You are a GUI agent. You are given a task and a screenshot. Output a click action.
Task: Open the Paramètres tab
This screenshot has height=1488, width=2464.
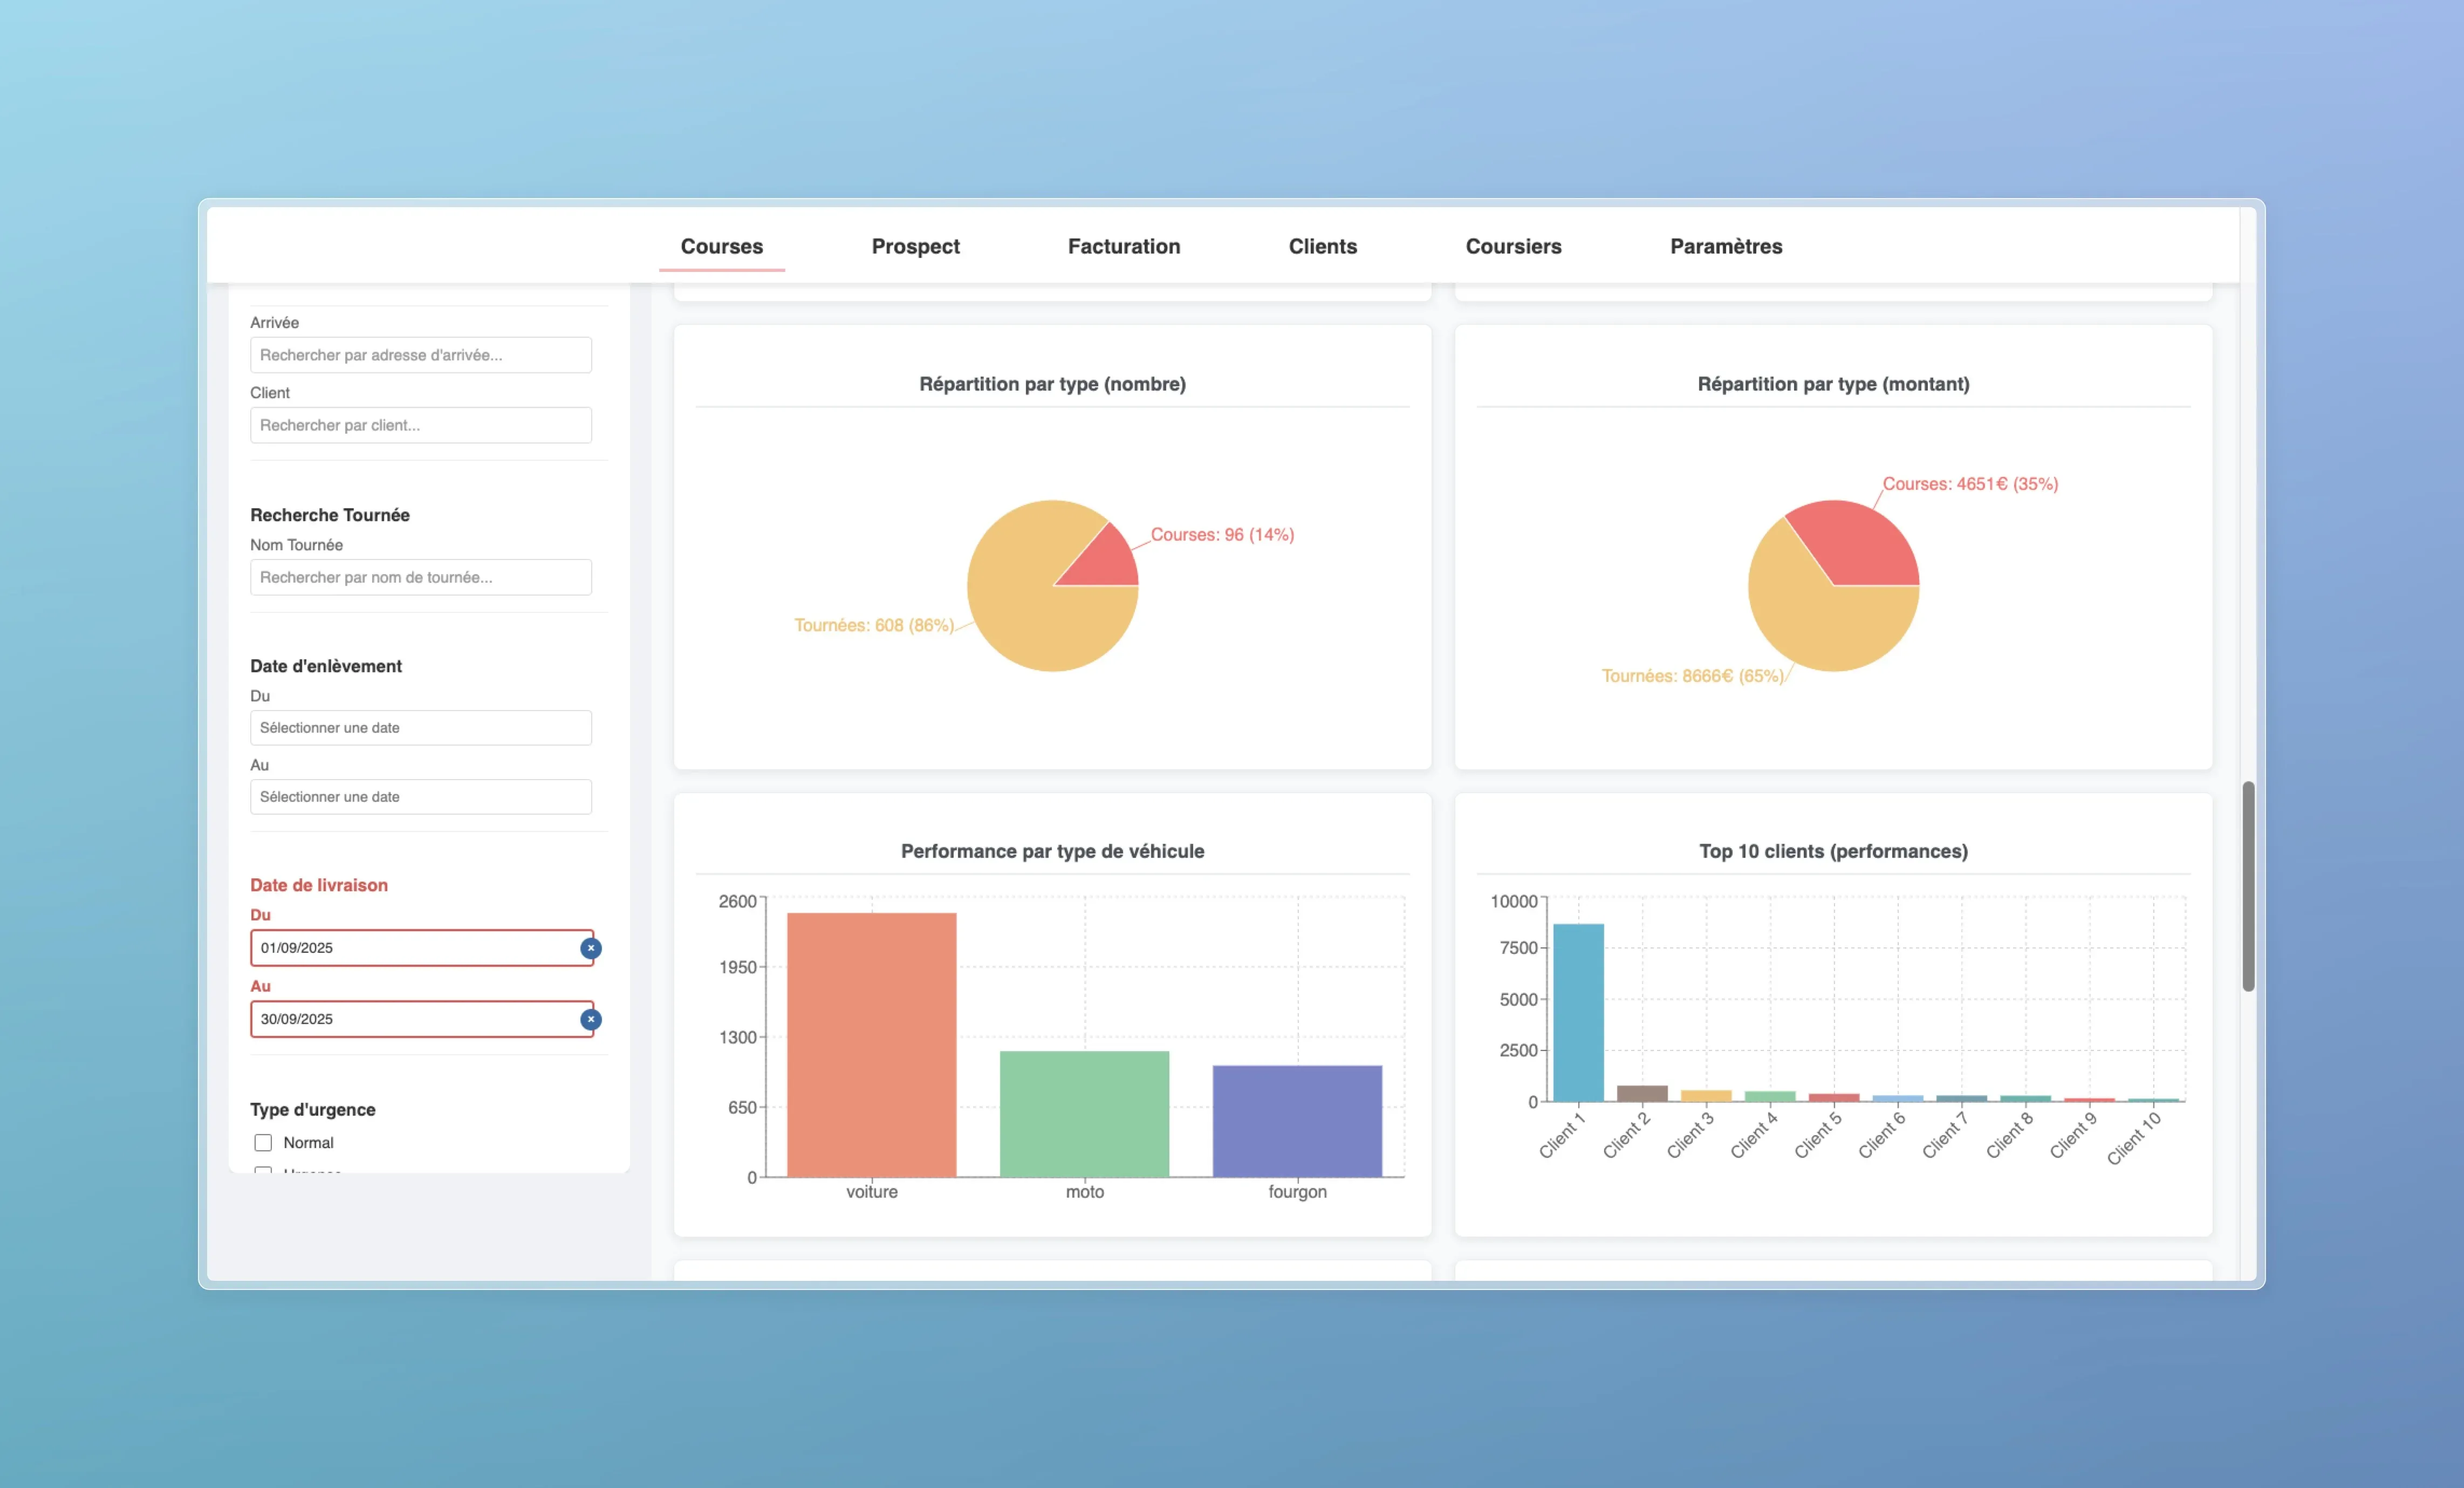pos(1726,246)
